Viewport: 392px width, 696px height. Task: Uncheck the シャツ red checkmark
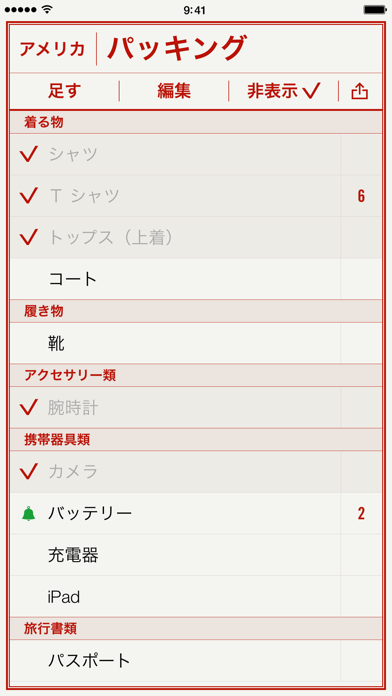[x=28, y=154]
